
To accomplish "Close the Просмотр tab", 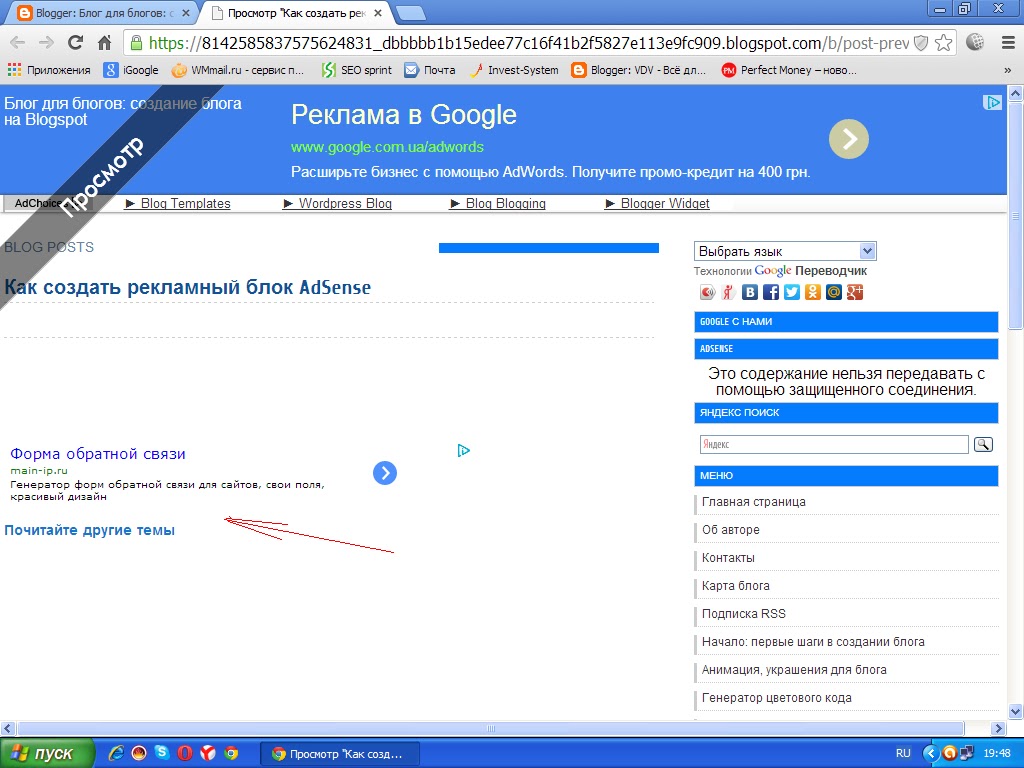I will point(377,13).
